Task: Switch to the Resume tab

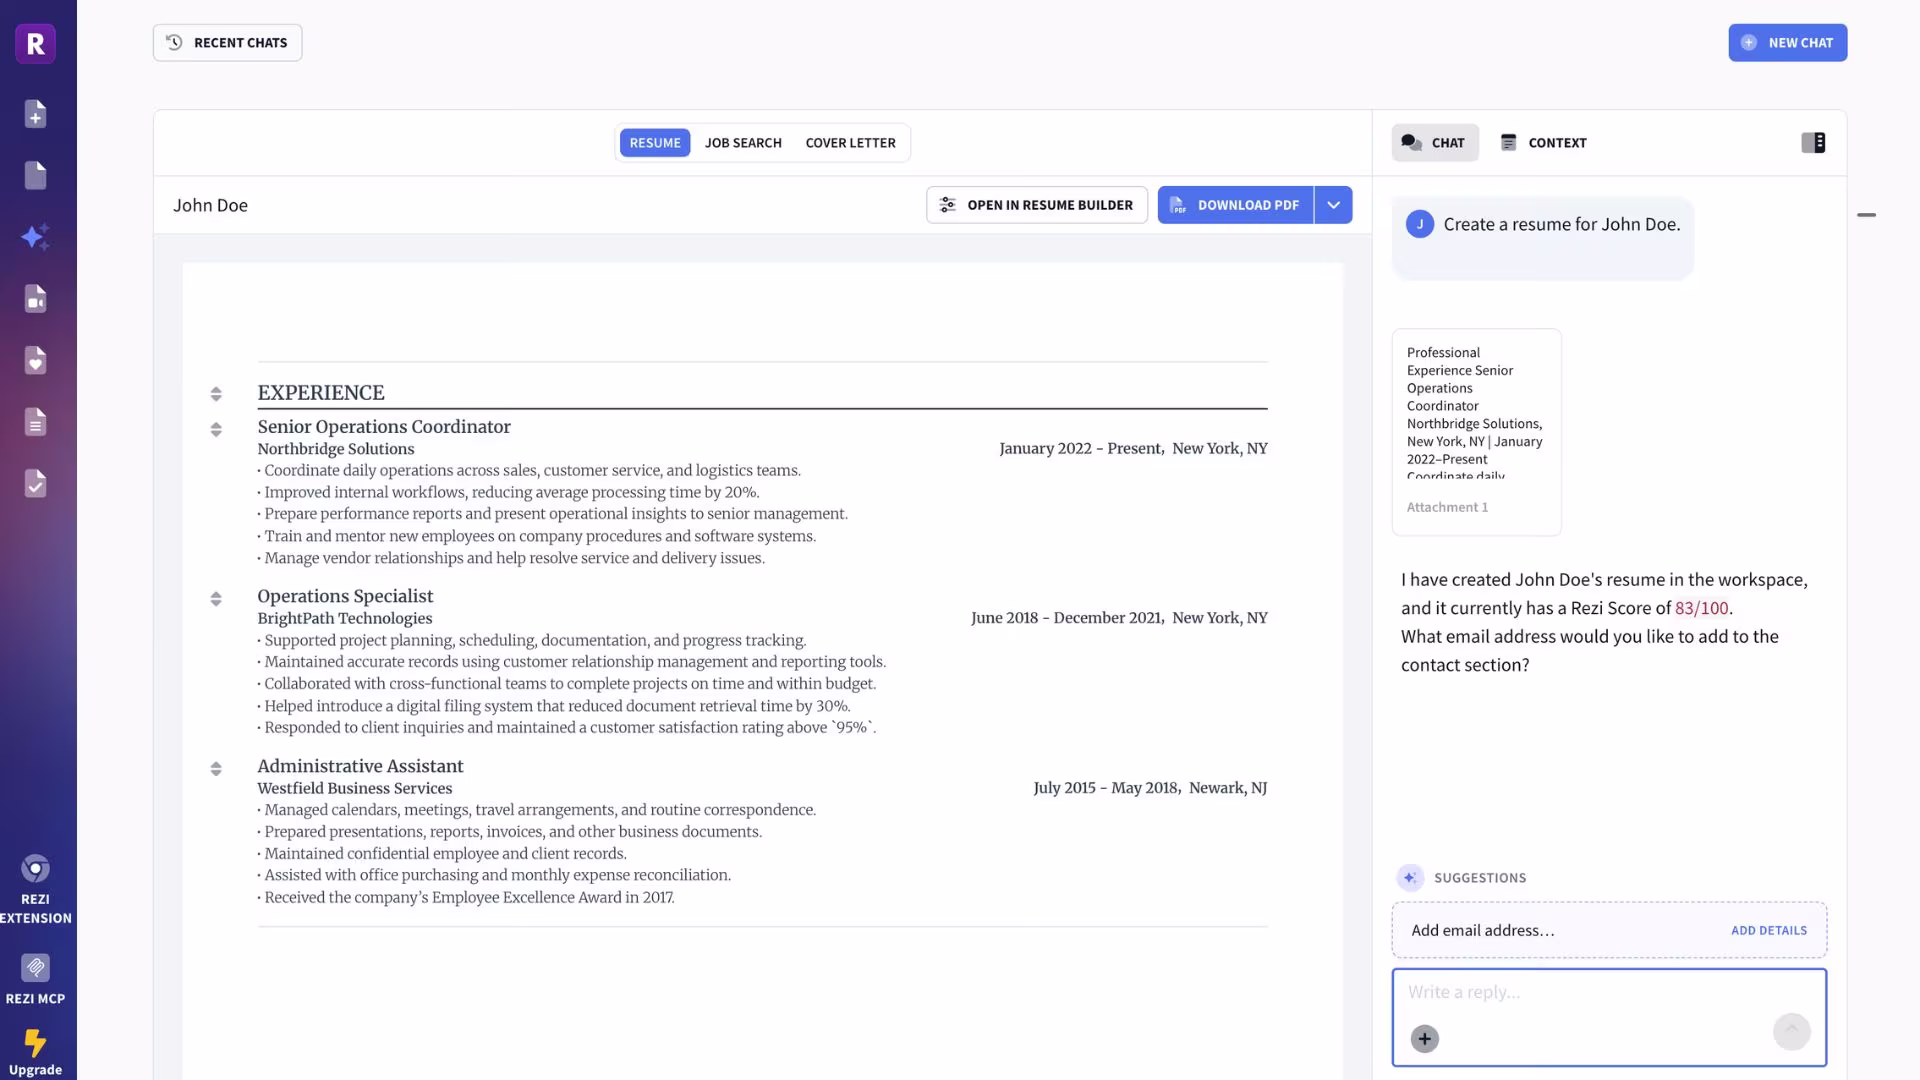Action: point(655,143)
